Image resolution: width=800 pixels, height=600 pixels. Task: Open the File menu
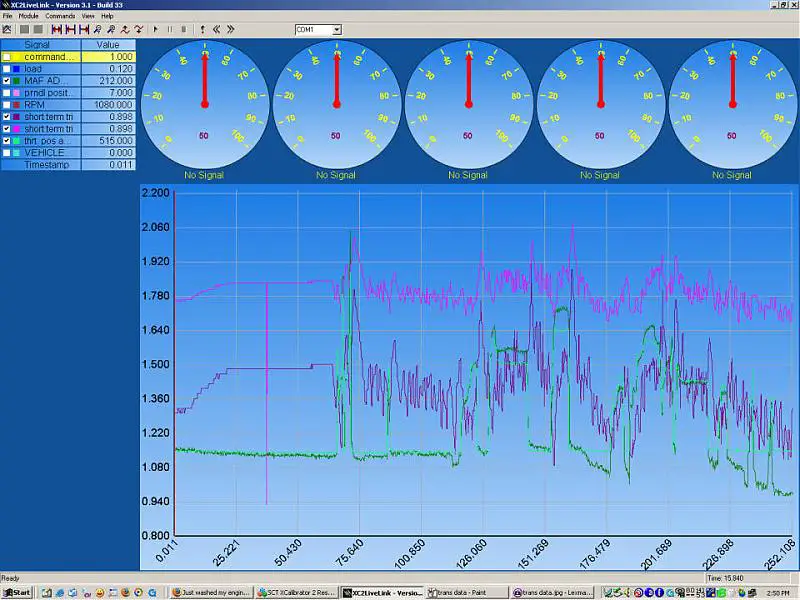tap(8, 16)
